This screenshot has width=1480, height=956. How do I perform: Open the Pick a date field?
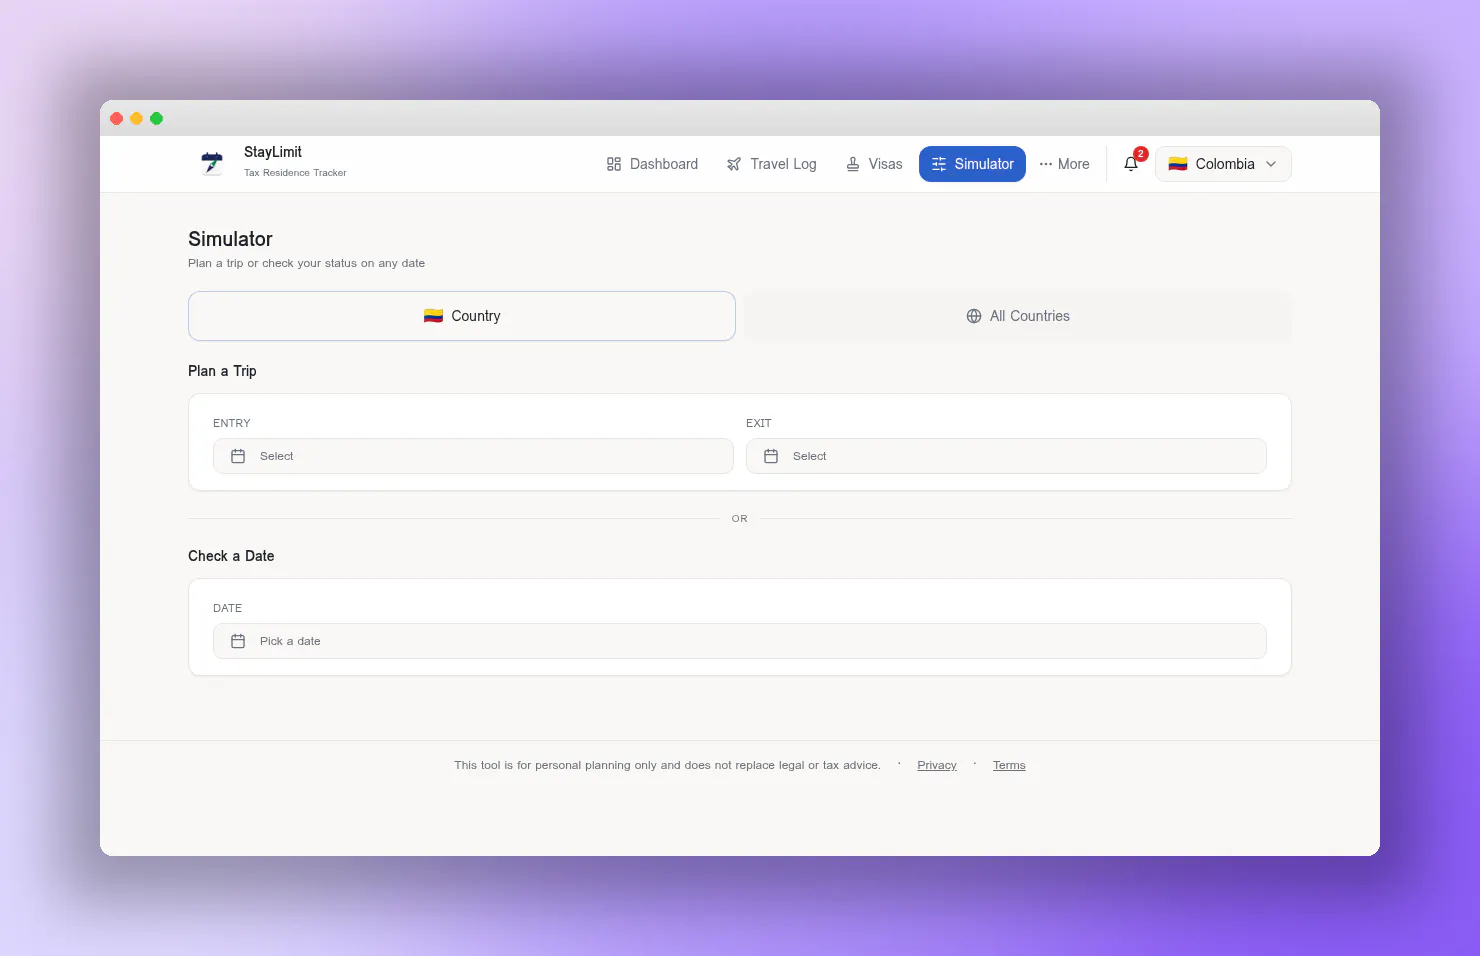coord(740,641)
